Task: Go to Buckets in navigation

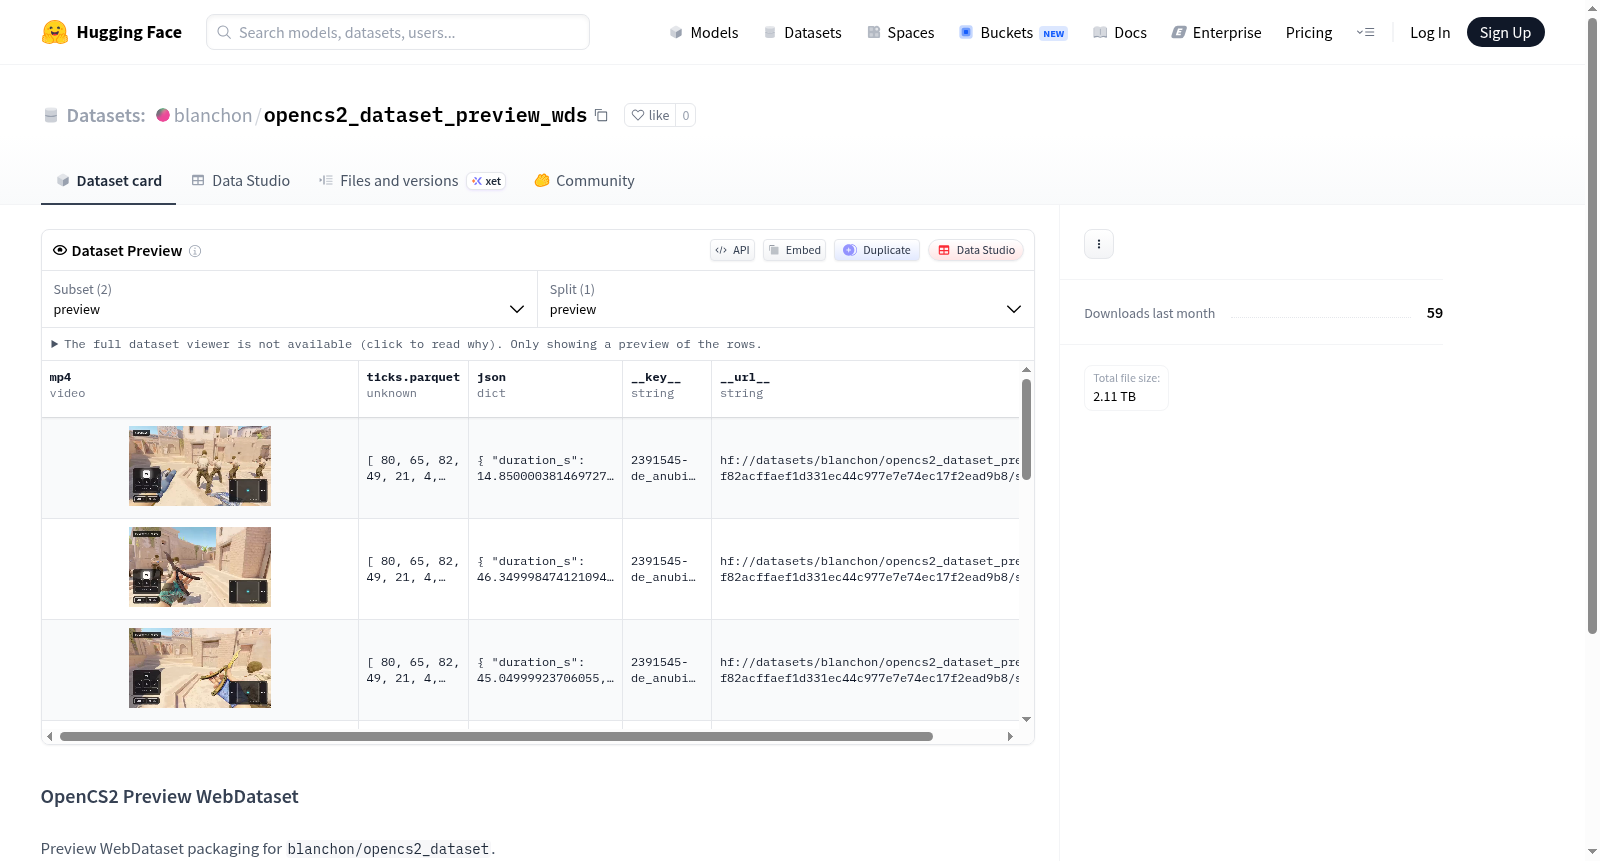Action: click(1013, 33)
